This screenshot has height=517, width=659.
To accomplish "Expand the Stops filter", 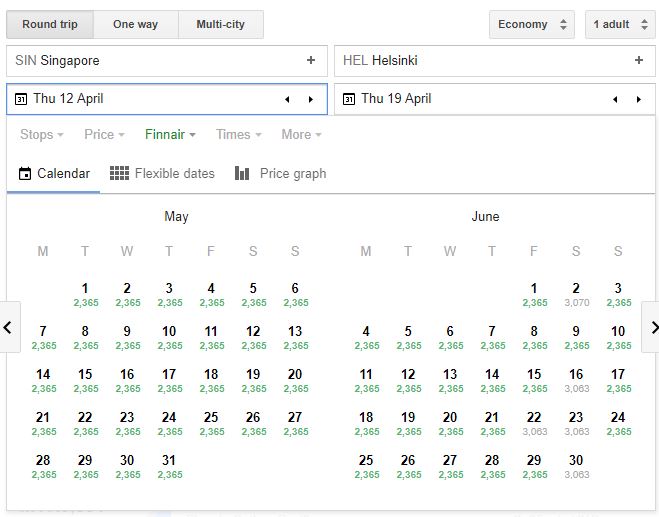I will click(x=42, y=134).
